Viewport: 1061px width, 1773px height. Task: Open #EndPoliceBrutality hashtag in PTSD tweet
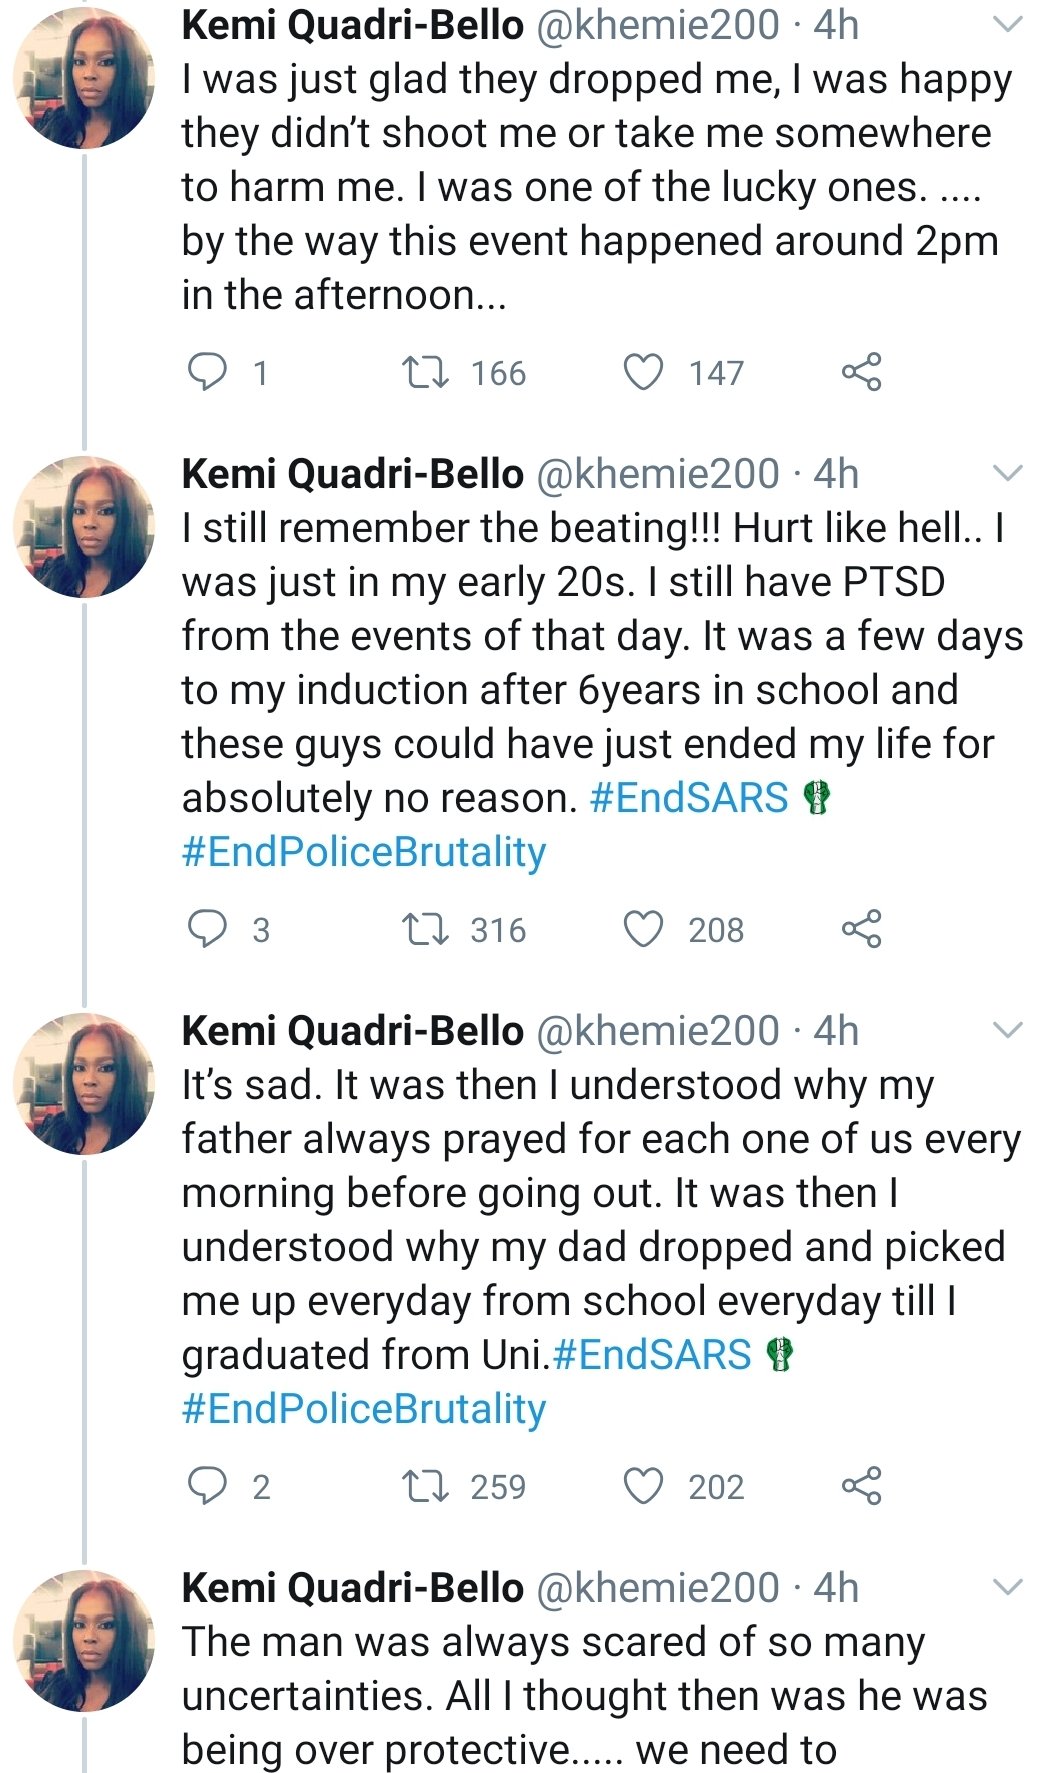click(364, 852)
